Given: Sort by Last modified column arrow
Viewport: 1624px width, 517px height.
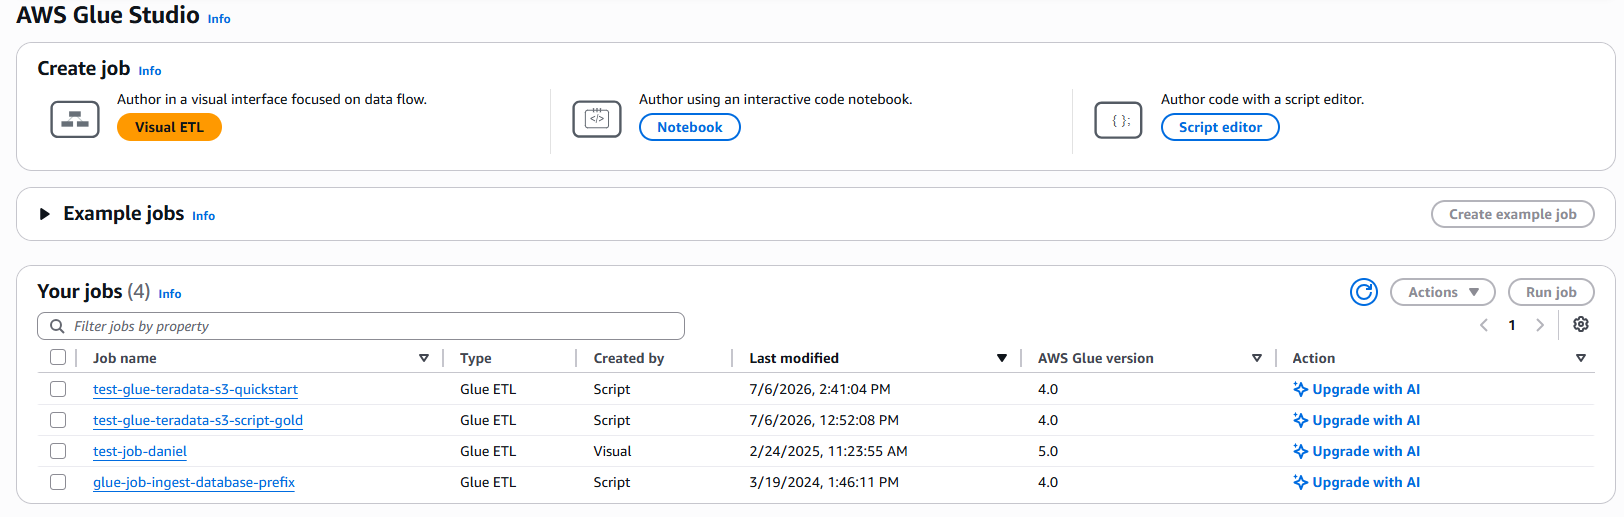Looking at the screenshot, I should (x=1002, y=358).
